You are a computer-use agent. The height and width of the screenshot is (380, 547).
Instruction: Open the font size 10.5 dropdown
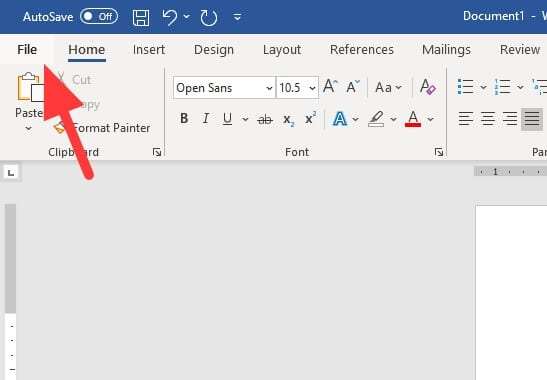(313, 88)
